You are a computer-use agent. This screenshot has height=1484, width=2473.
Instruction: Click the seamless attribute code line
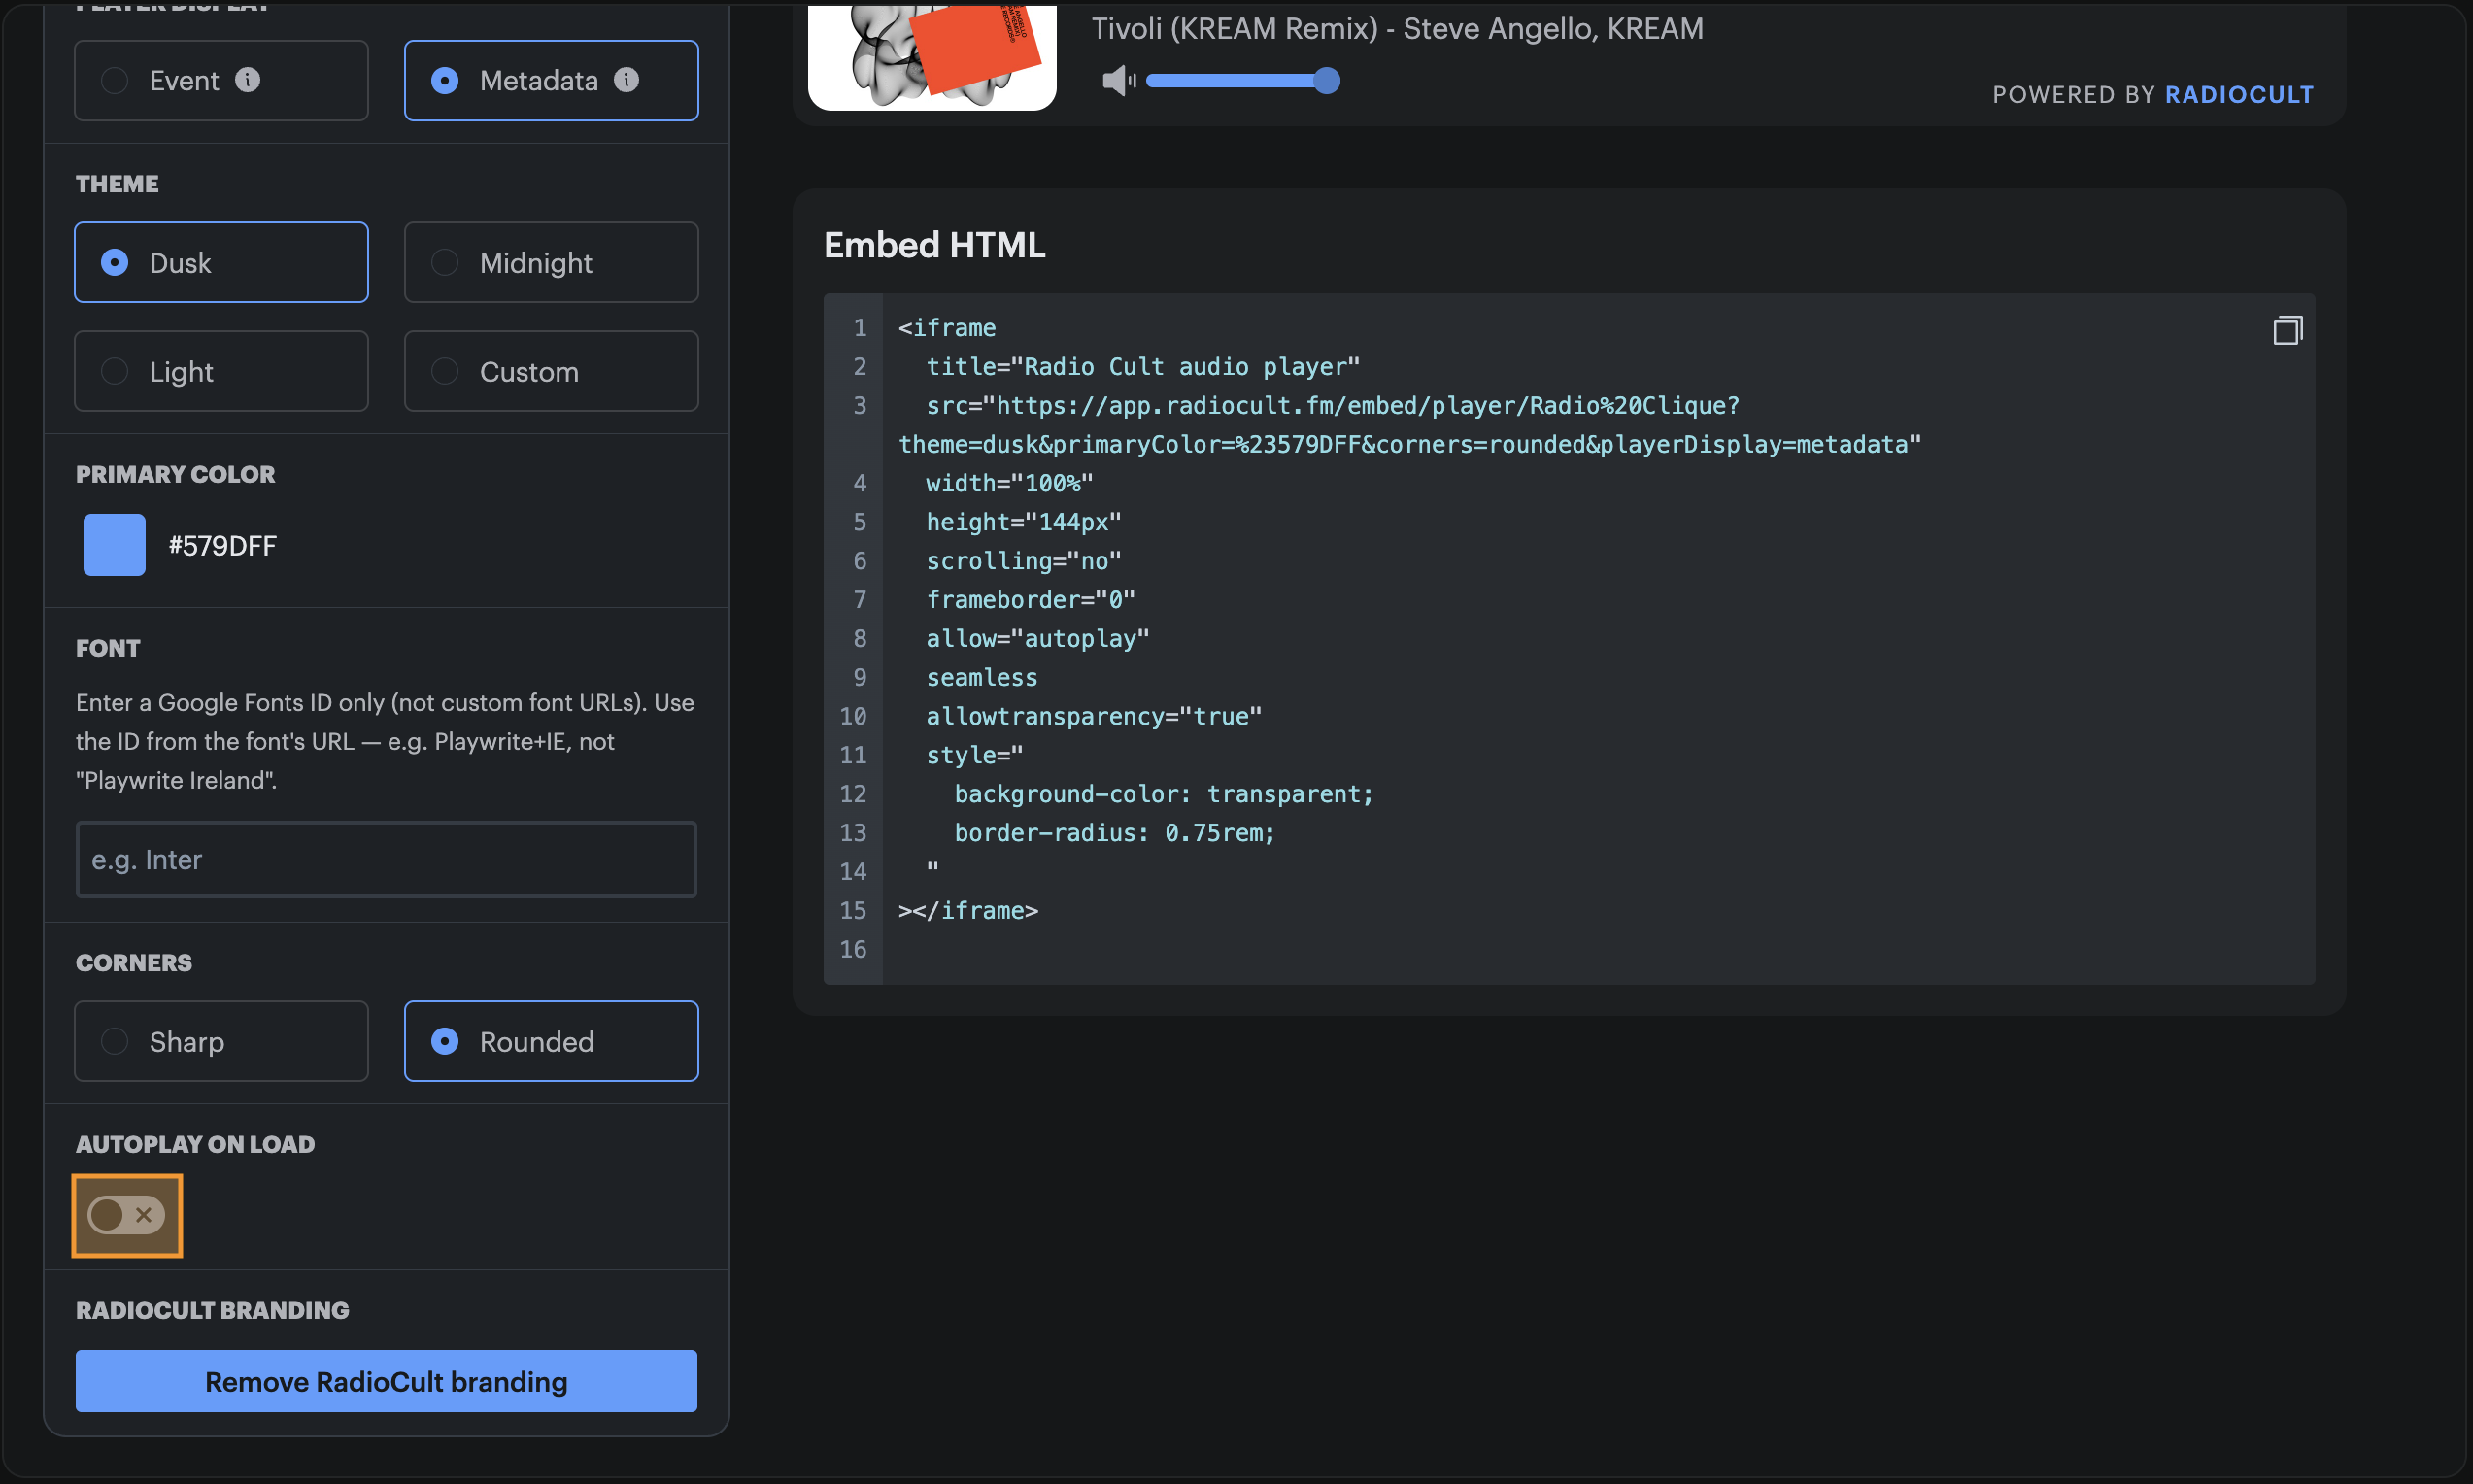tap(982, 678)
